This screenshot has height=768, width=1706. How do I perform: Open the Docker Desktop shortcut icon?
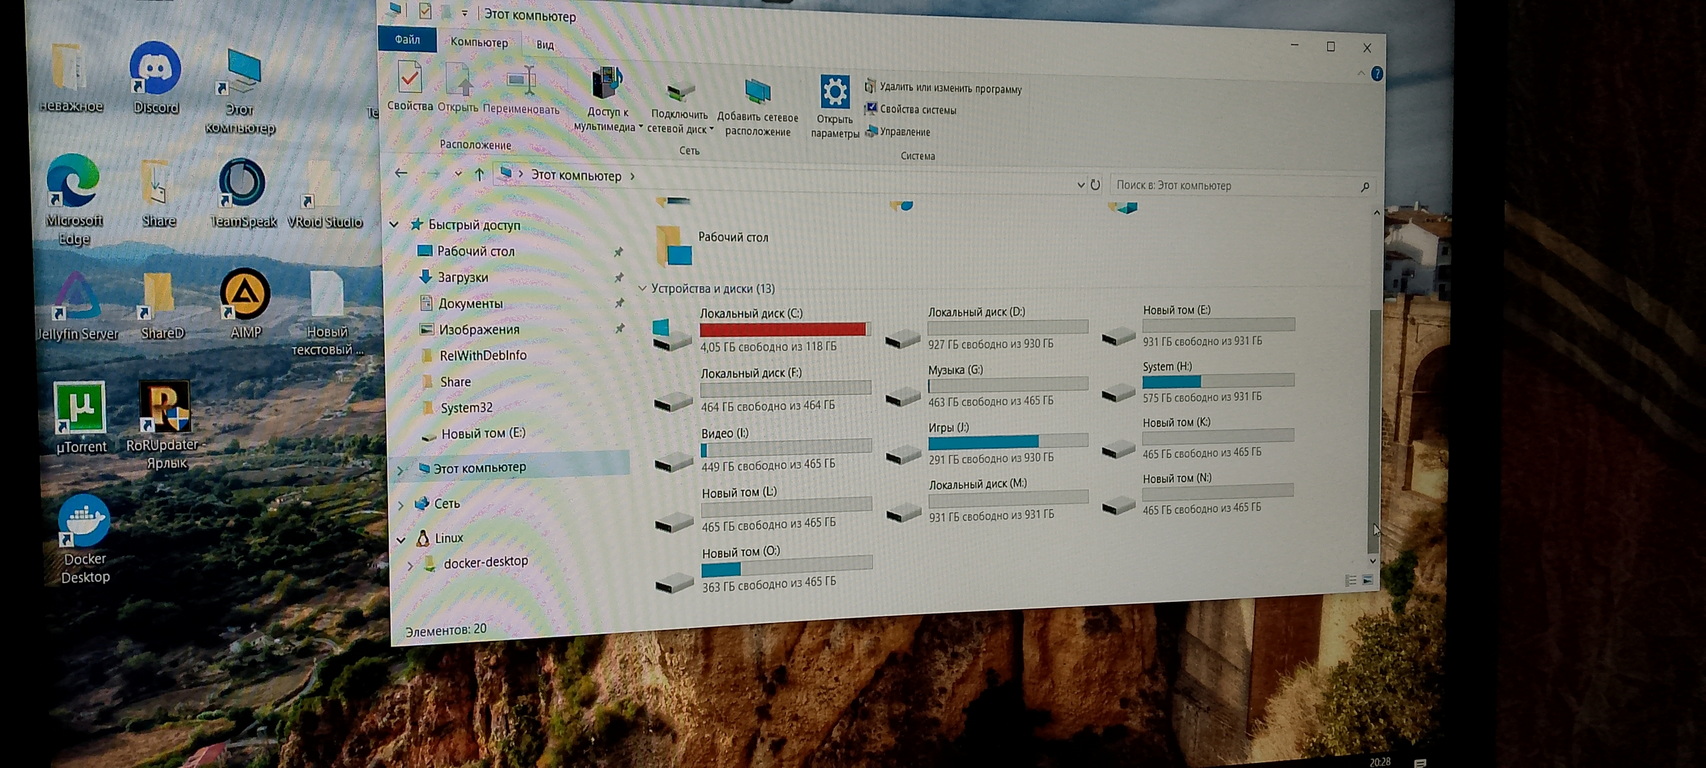[x=84, y=523]
